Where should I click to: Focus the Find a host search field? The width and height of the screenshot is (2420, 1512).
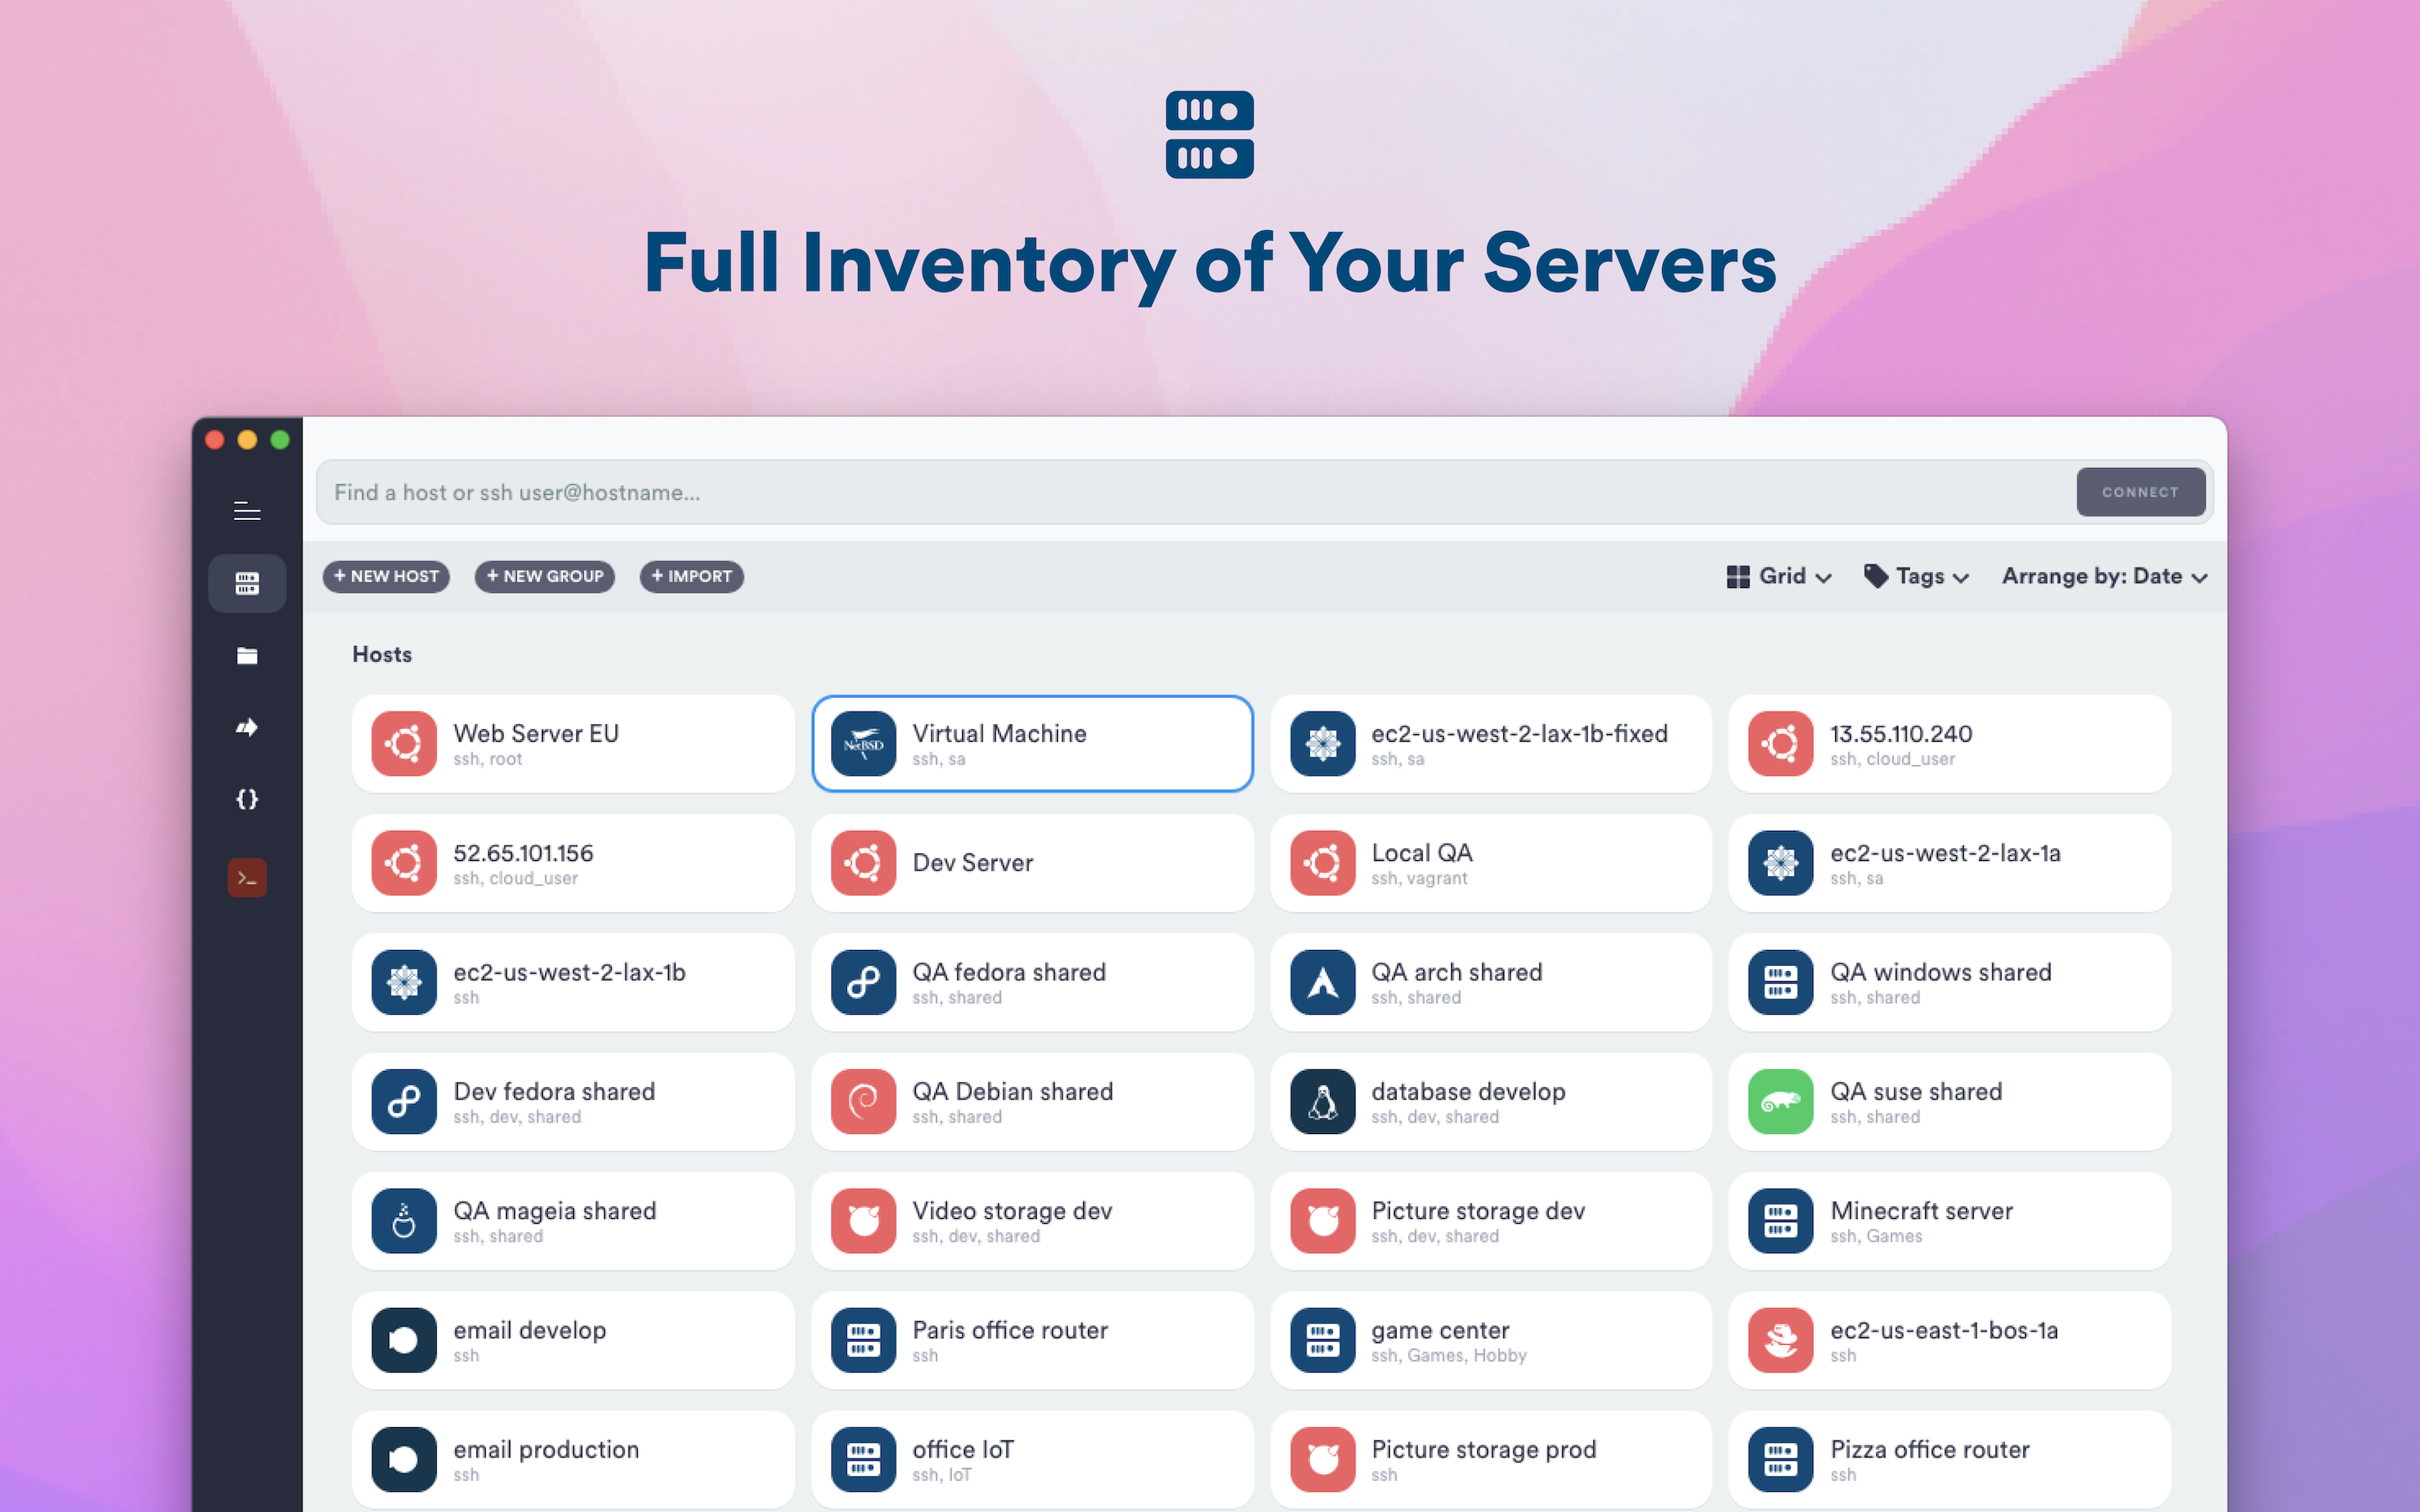click(1190, 492)
